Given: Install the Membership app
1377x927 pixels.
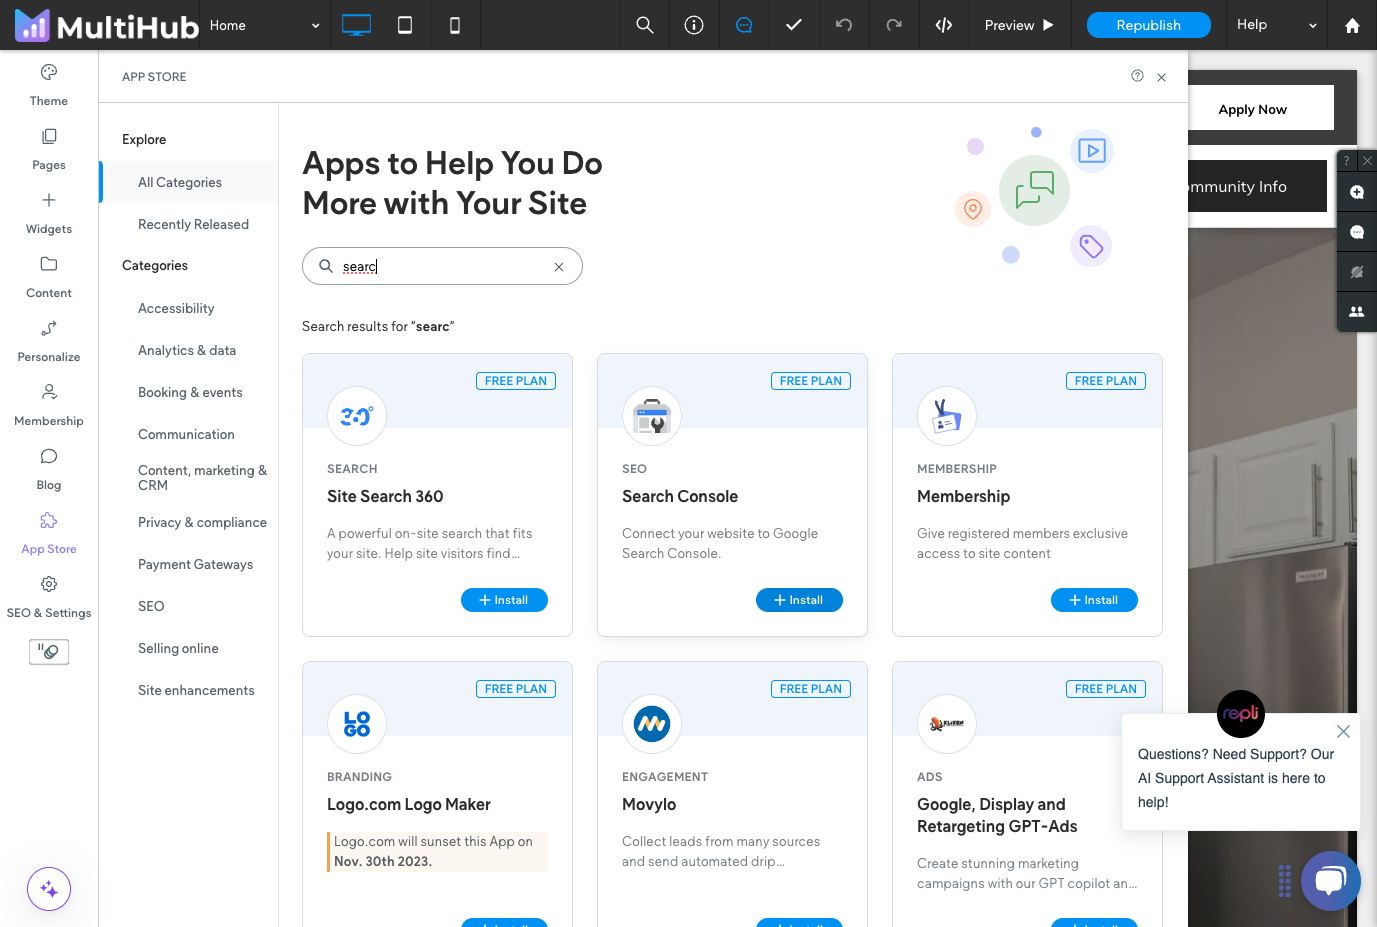Looking at the screenshot, I should pos(1094,600).
